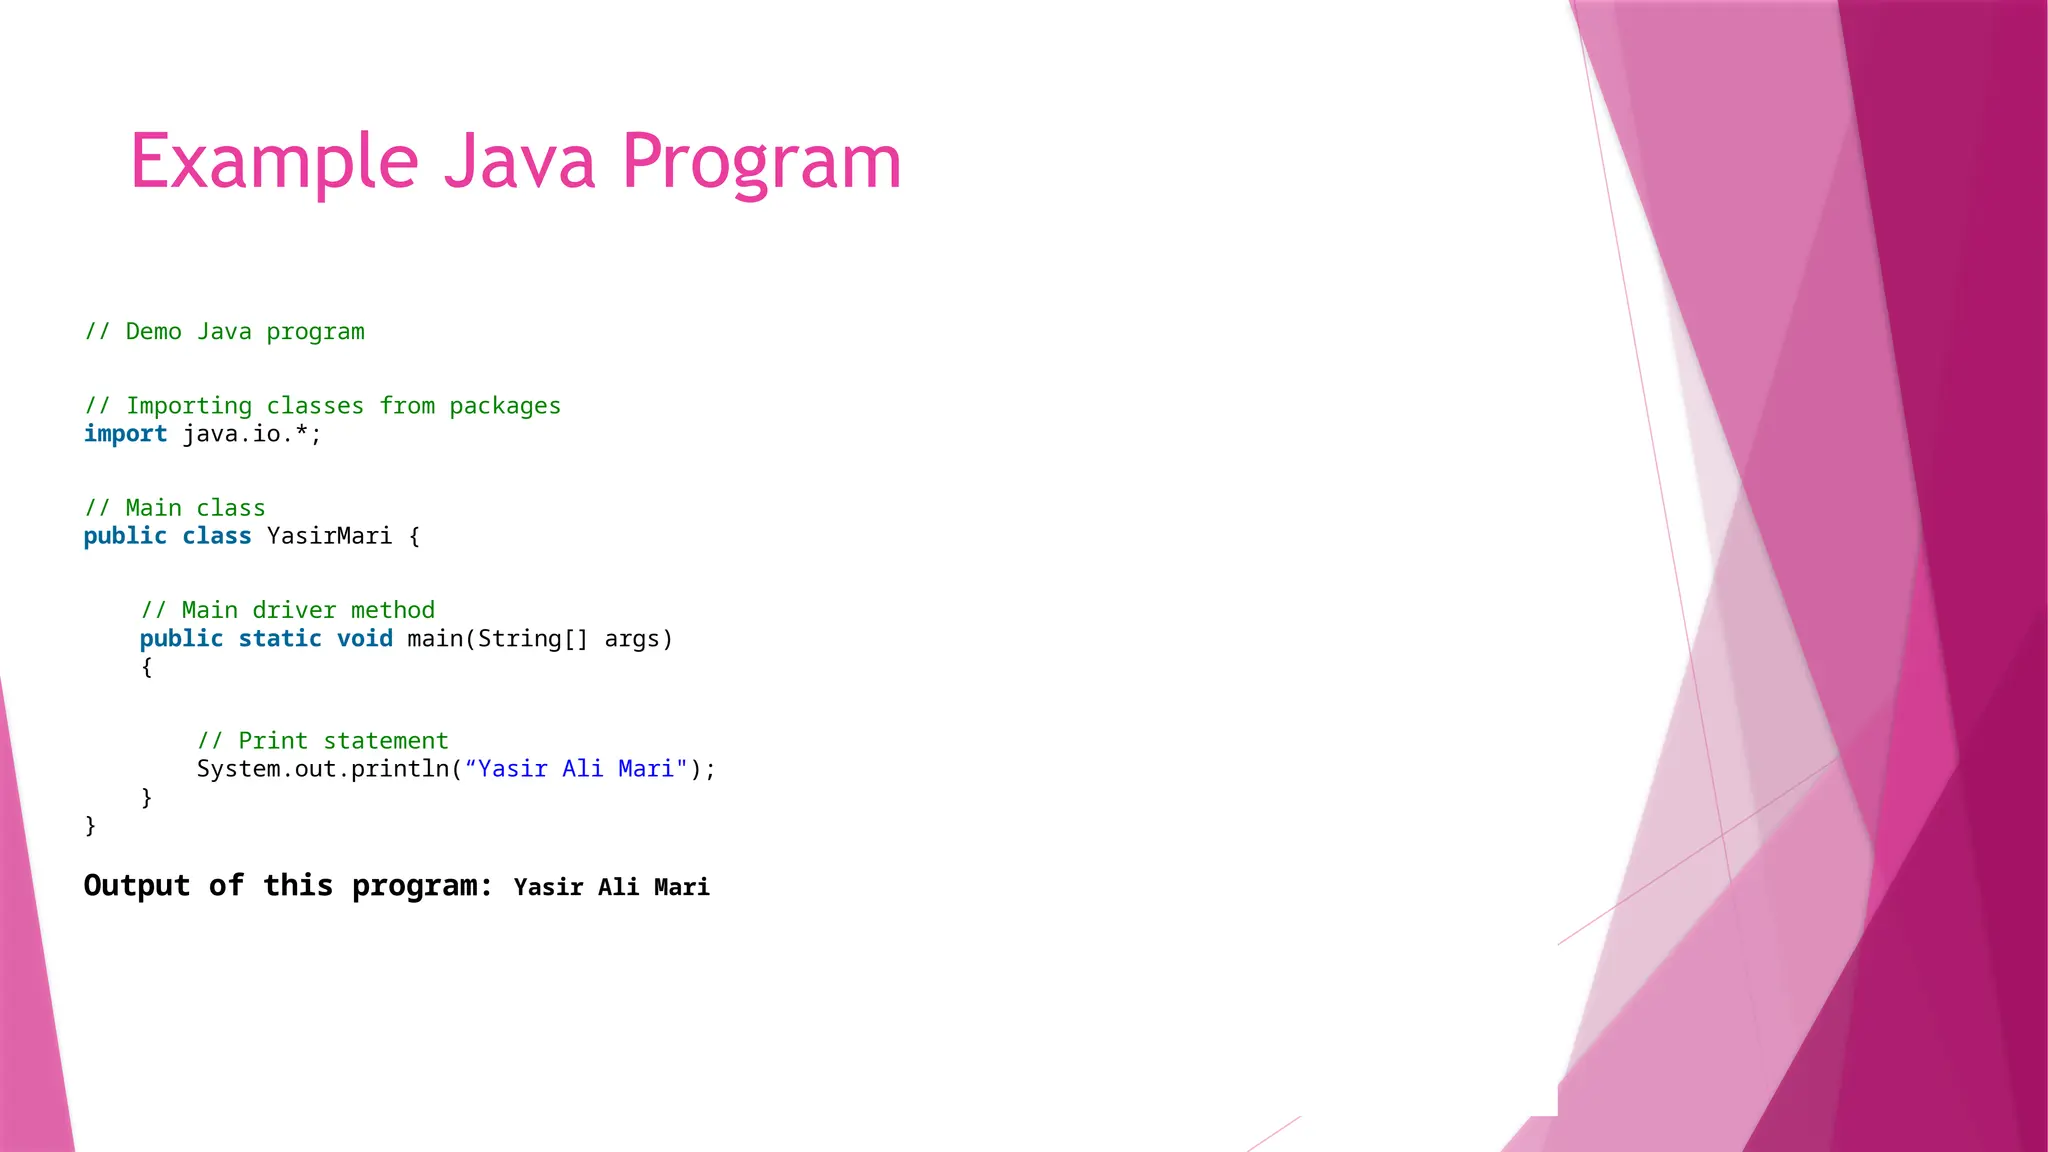Select the import keyword

[x=125, y=434]
